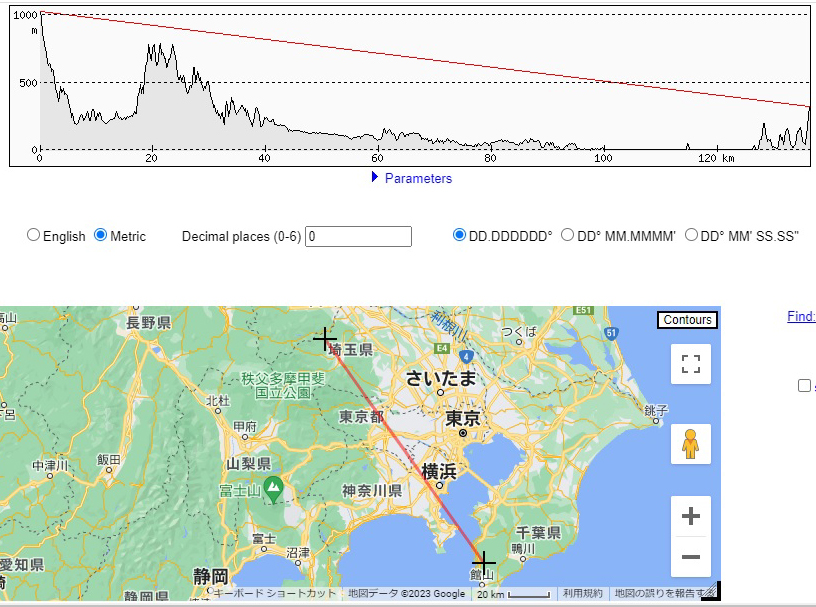Choose DD.DDDDDD° coordinate format
816x607 pixels.
(x=459, y=235)
